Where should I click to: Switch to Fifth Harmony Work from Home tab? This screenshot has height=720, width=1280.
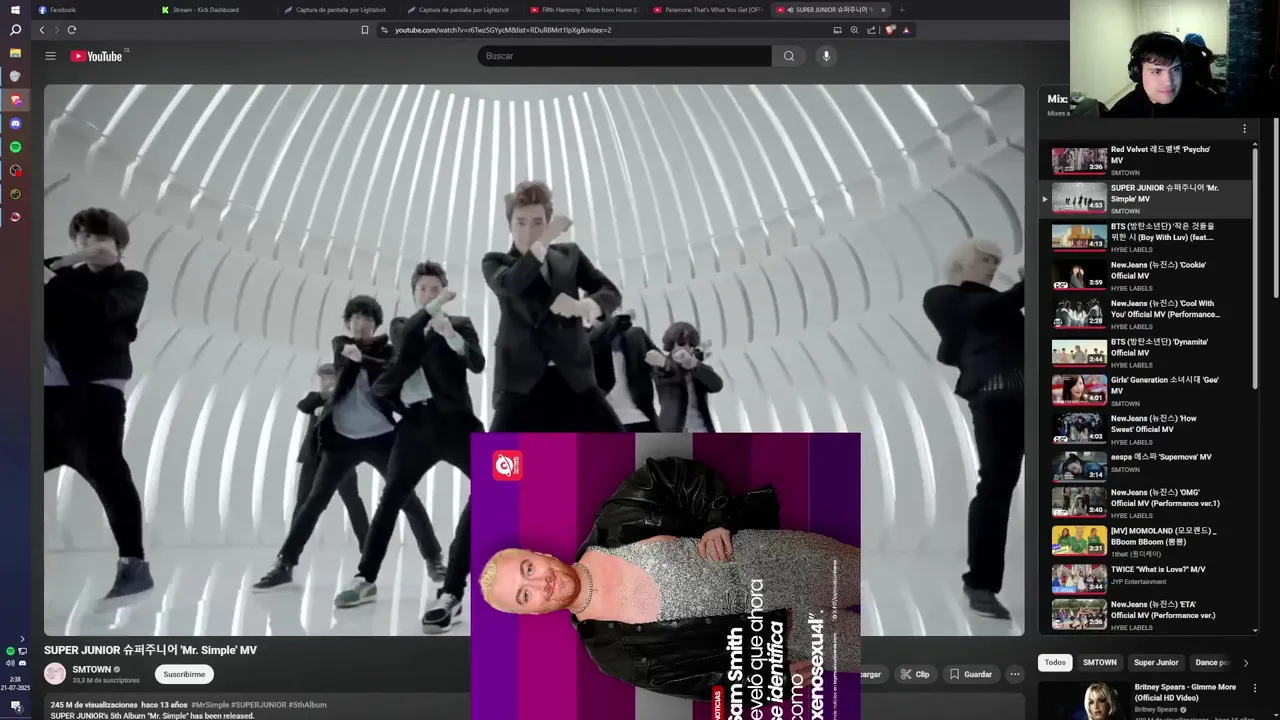pyautogui.click(x=585, y=10)
